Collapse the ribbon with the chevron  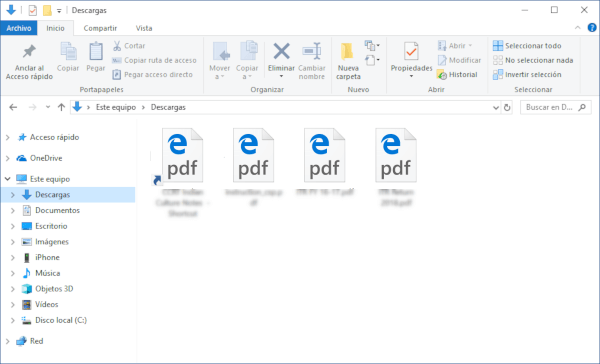[x=577, y=28]
